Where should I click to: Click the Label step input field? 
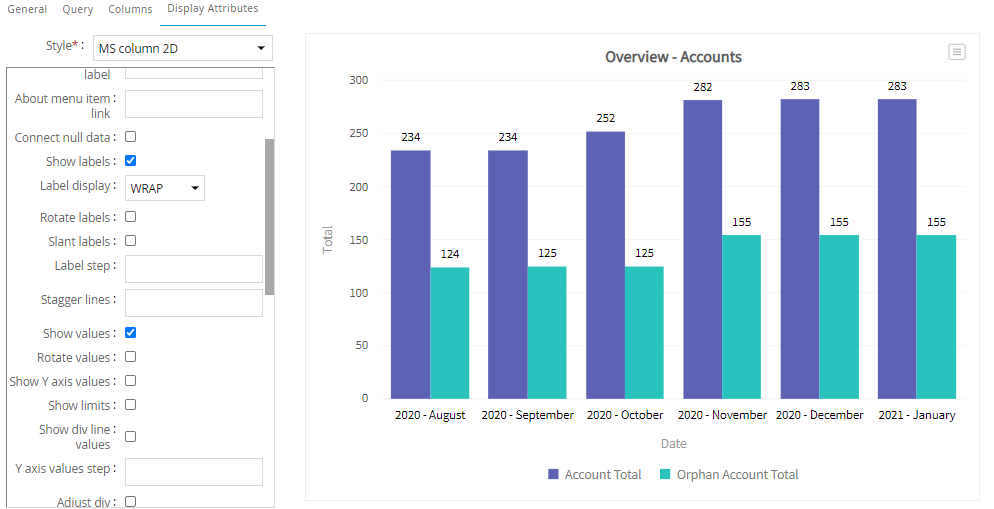tap(193, 268)
